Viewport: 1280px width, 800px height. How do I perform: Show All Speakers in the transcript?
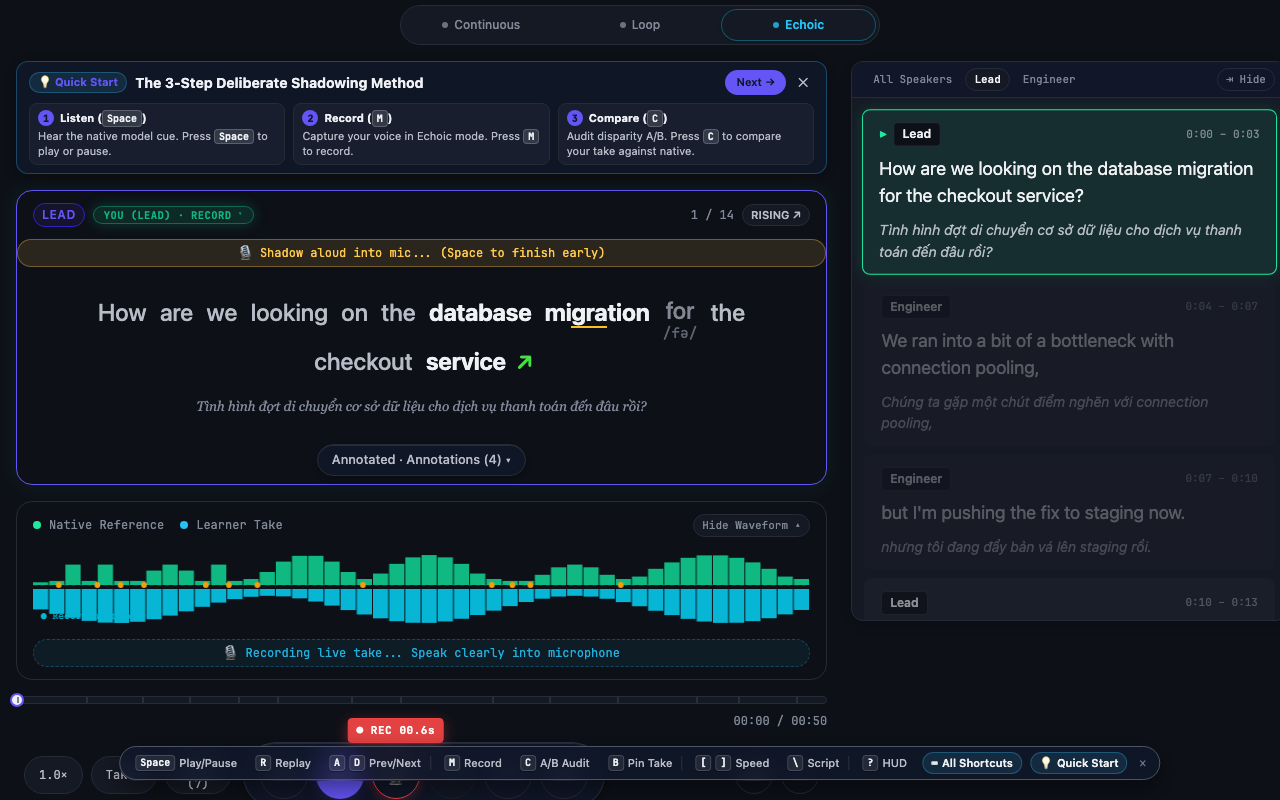tap(912, 79)
